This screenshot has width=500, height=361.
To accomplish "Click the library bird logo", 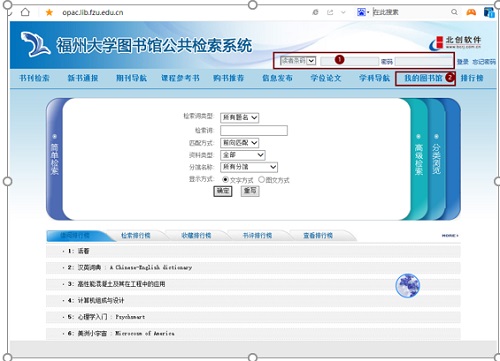I will coord(35,44).
